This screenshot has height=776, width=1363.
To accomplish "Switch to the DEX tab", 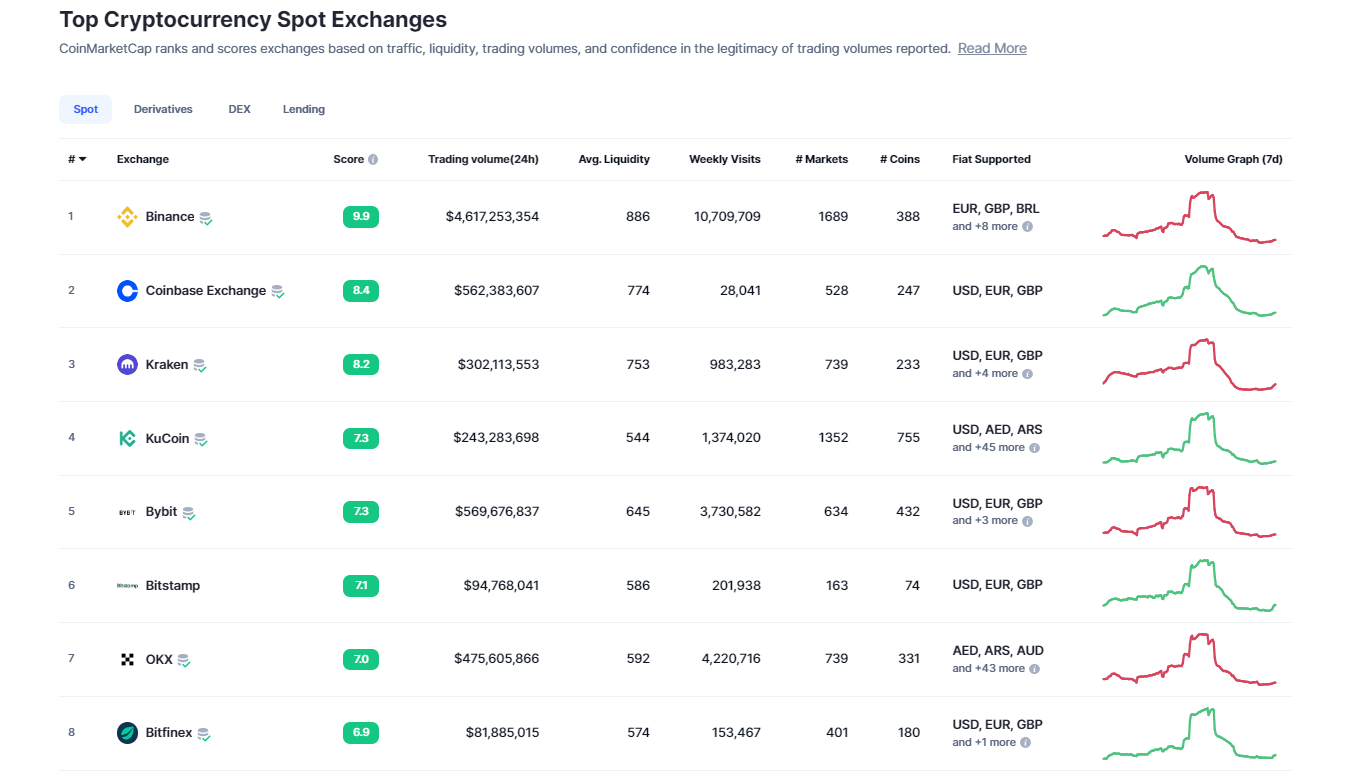I will click(x=240, y=109).
